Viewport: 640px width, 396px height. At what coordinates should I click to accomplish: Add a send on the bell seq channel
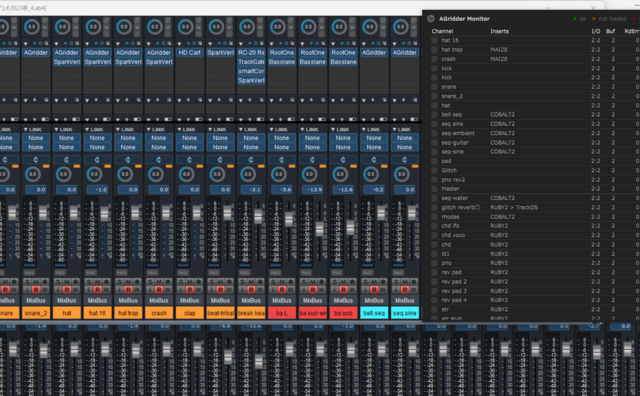(373, 99)
